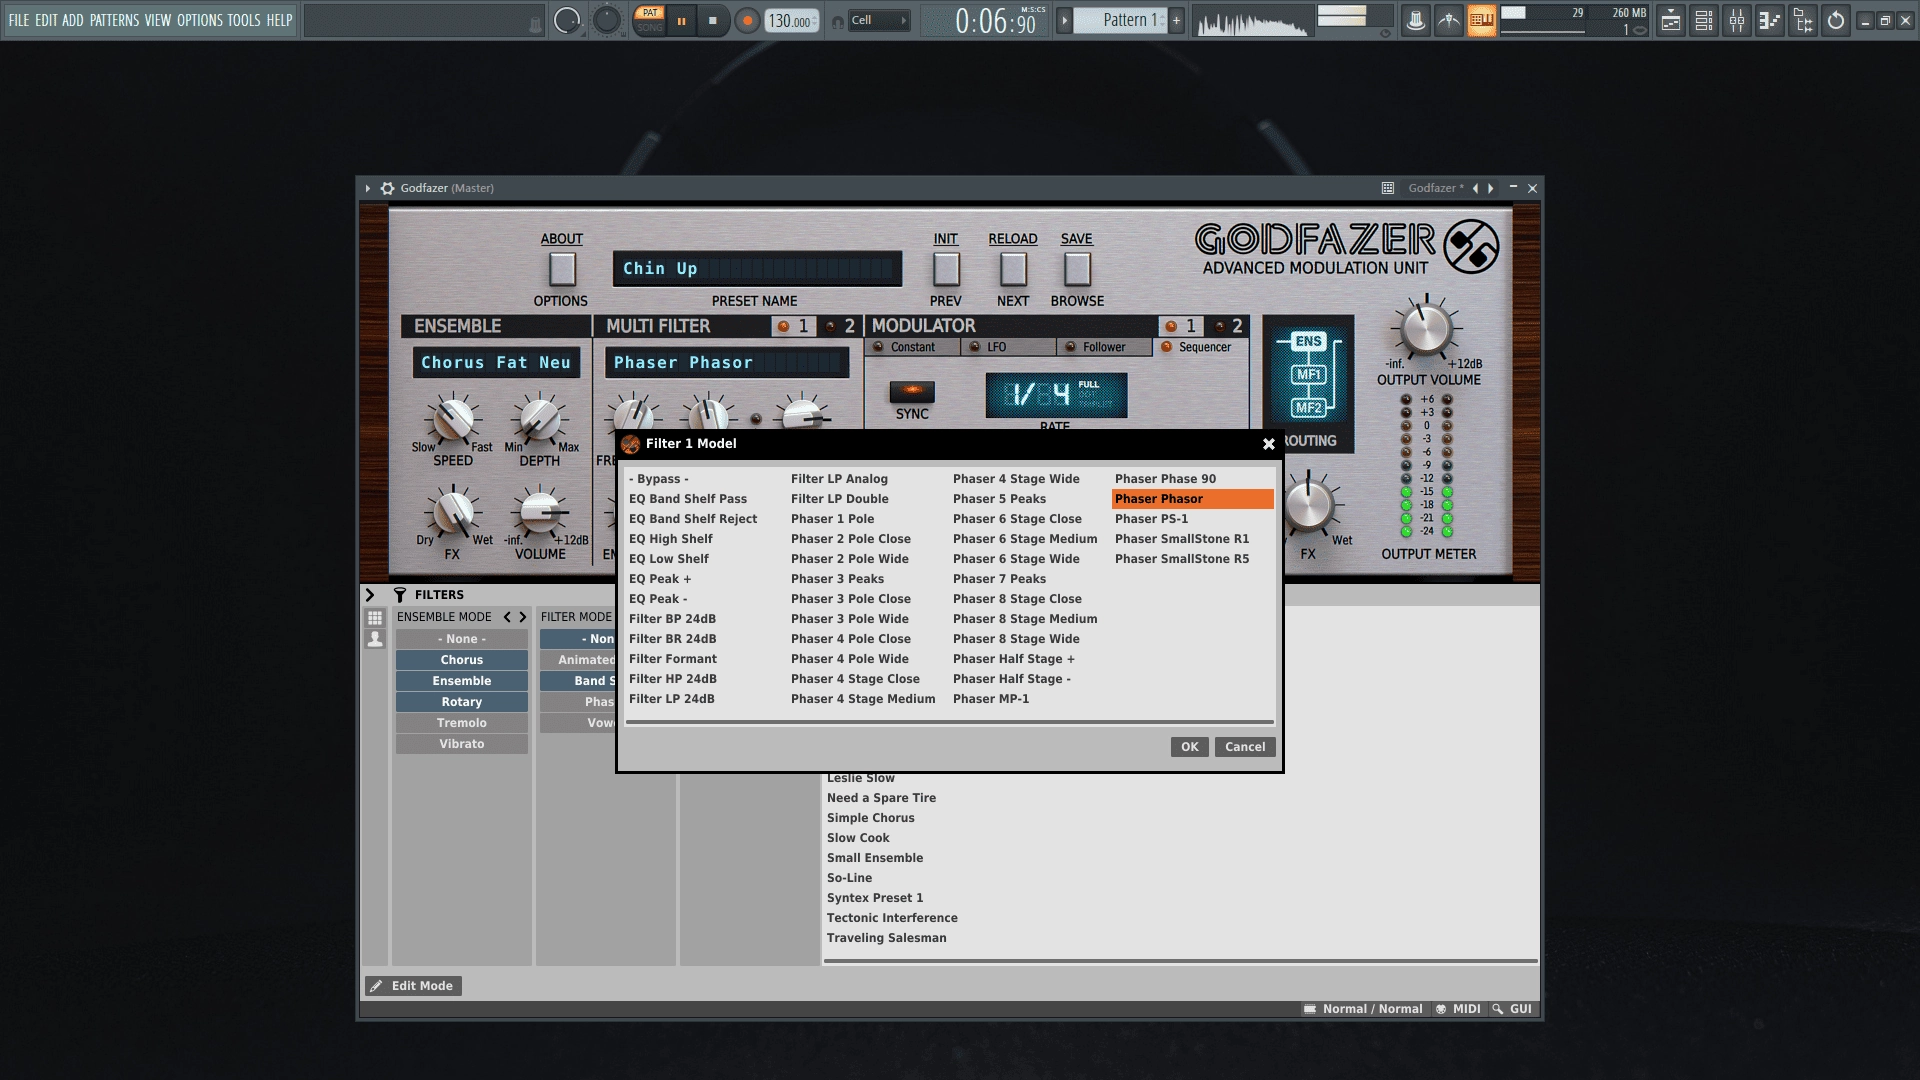1920x1080 pixels.
Task: Open the playlist view icon
Action: pos(1671,20)
